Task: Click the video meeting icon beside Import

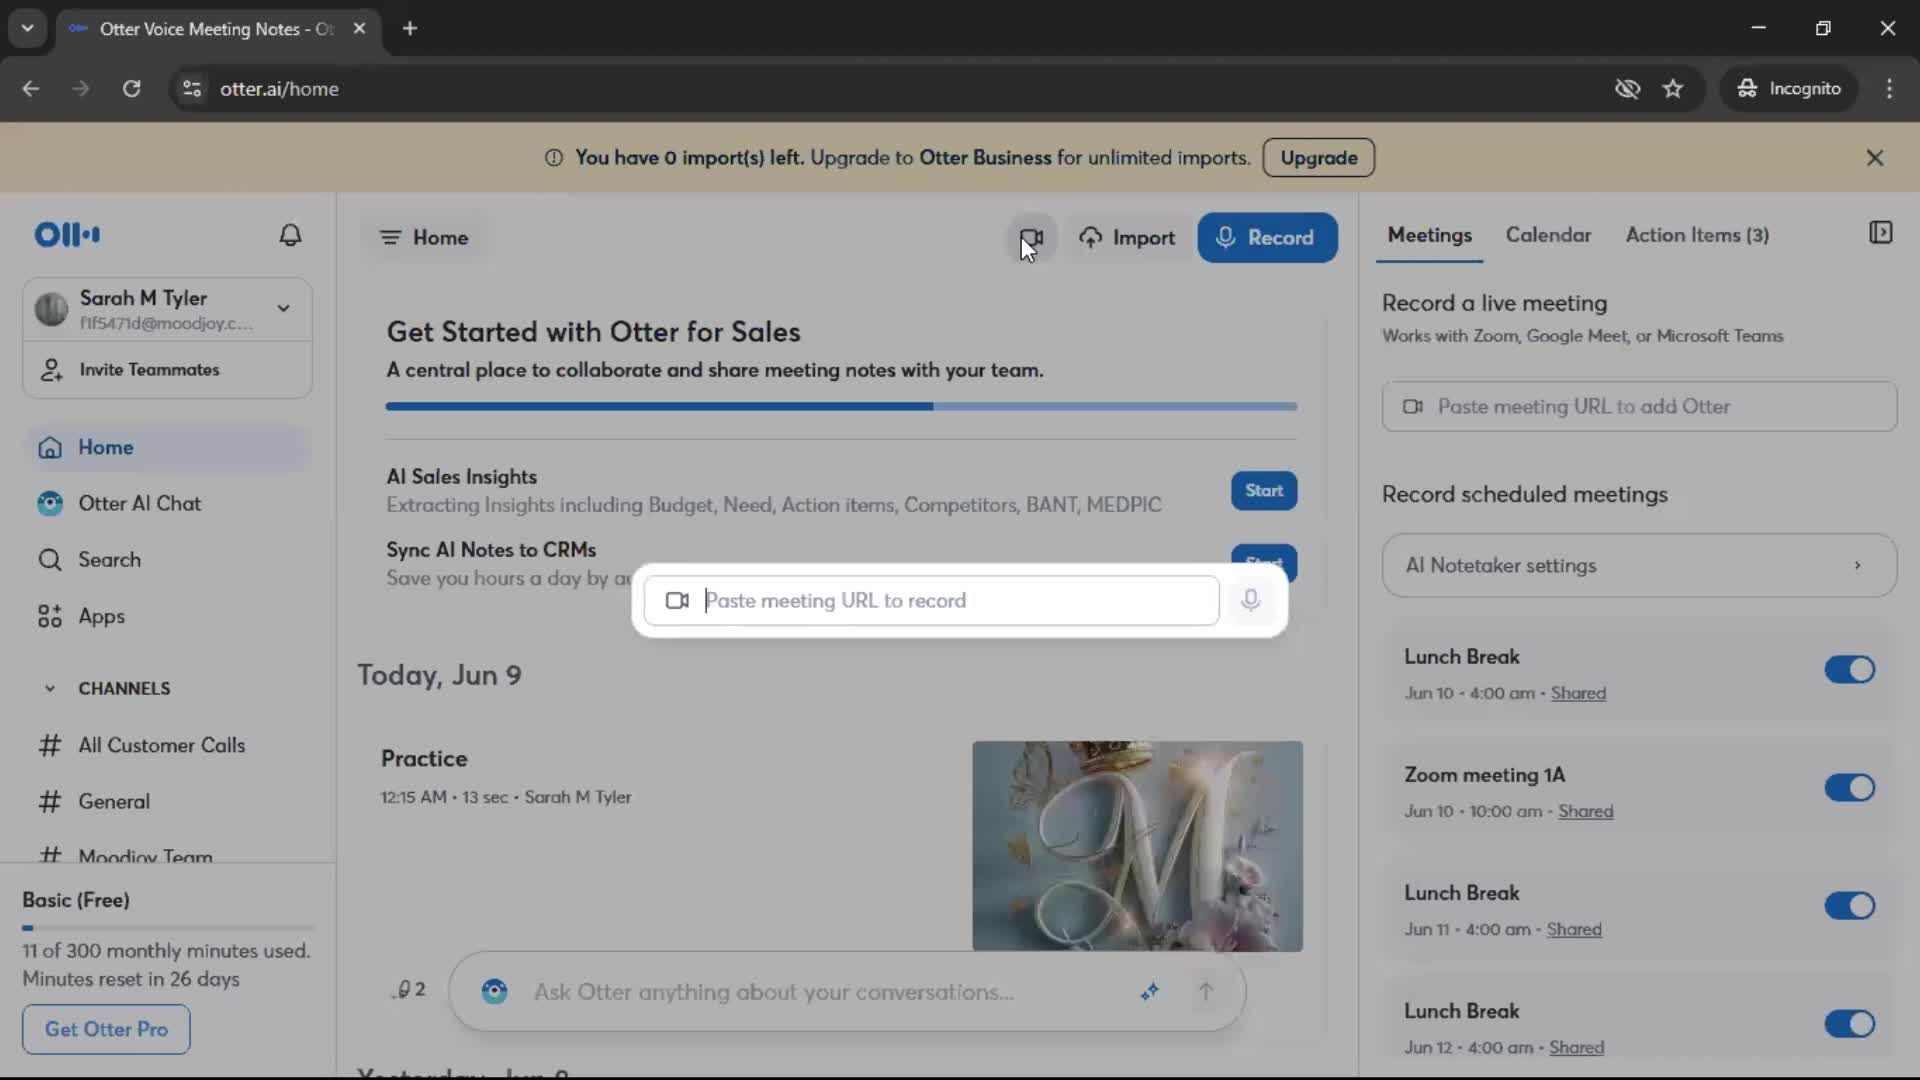Action: [1031, 238]
